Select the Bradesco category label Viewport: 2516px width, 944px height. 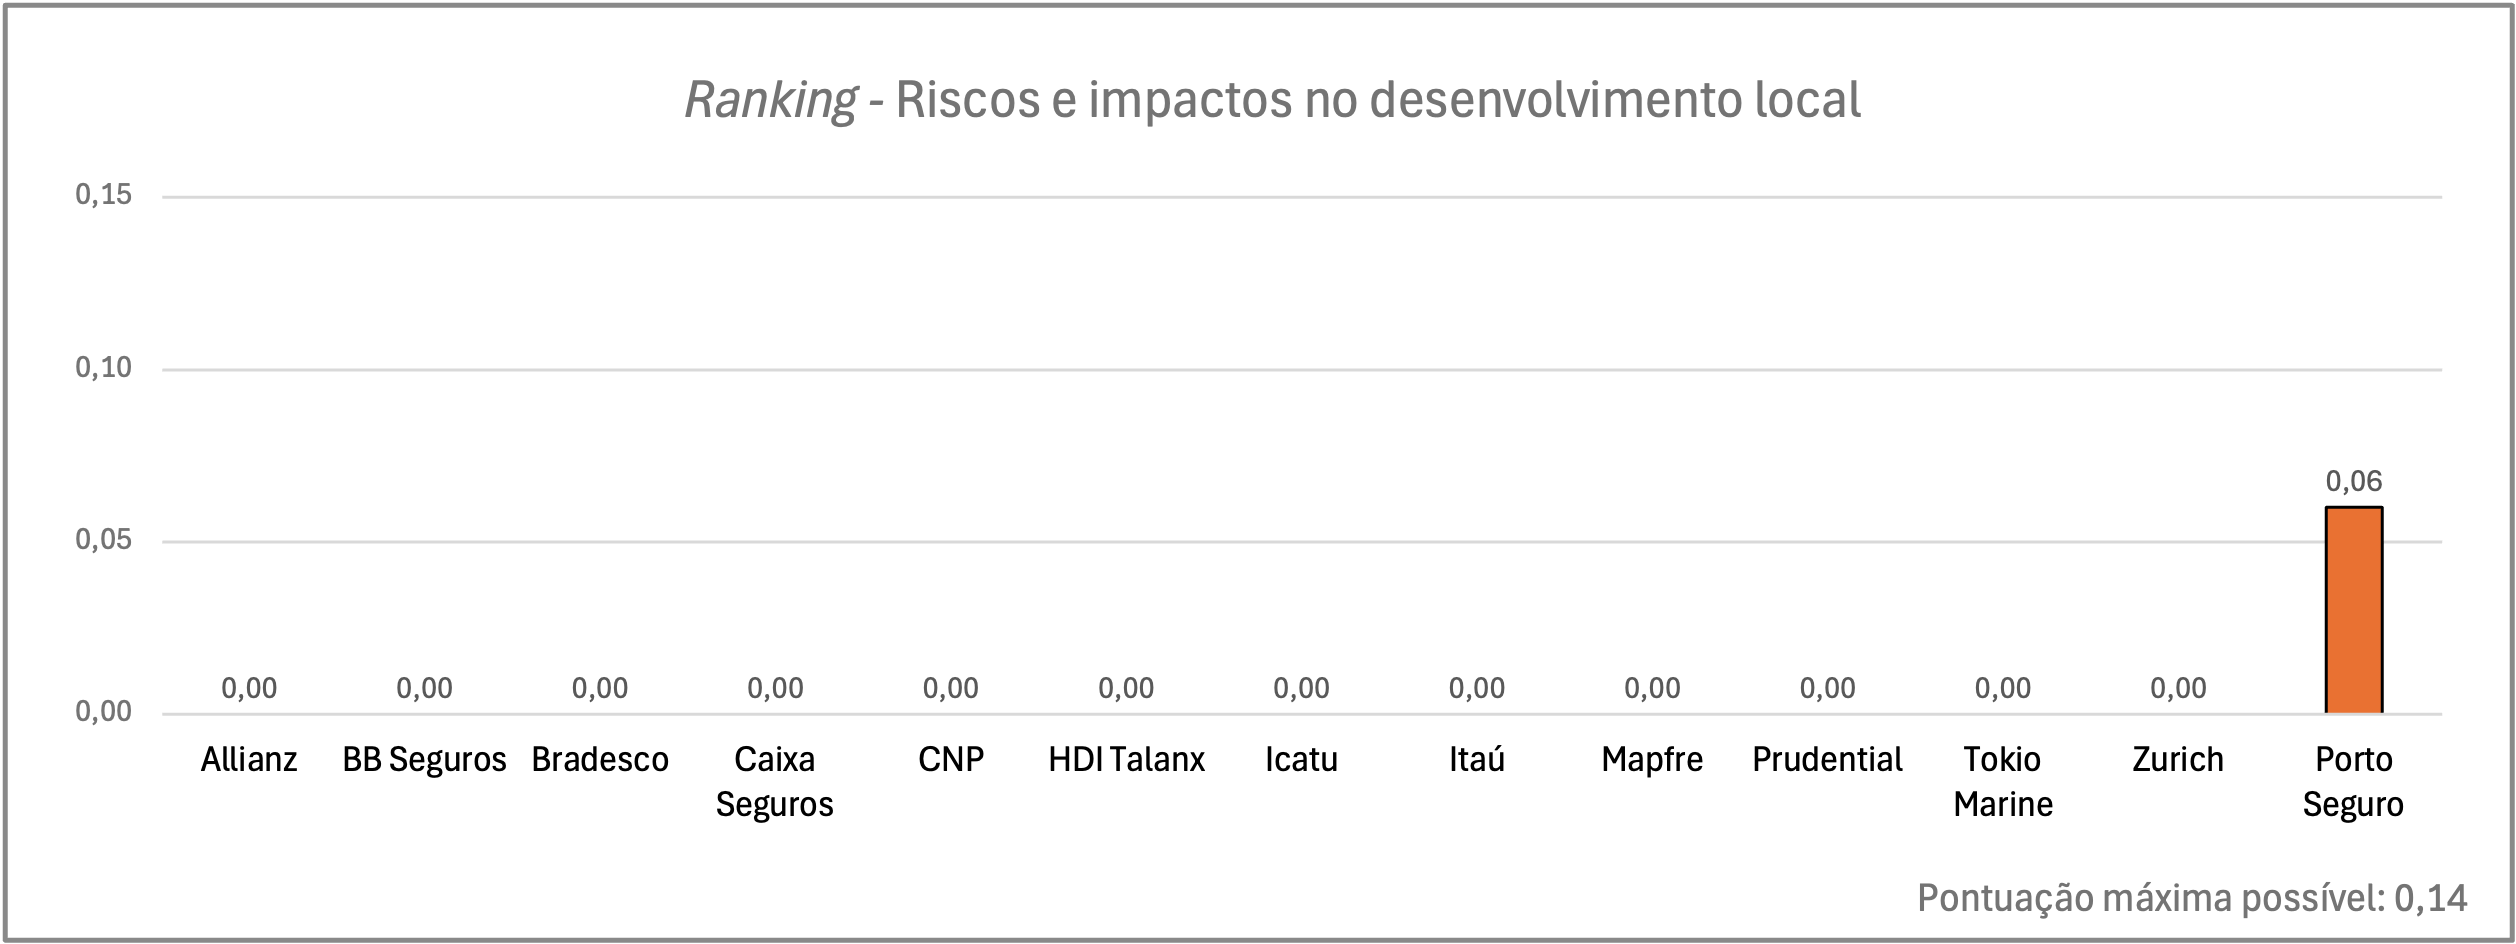point(600,760)
